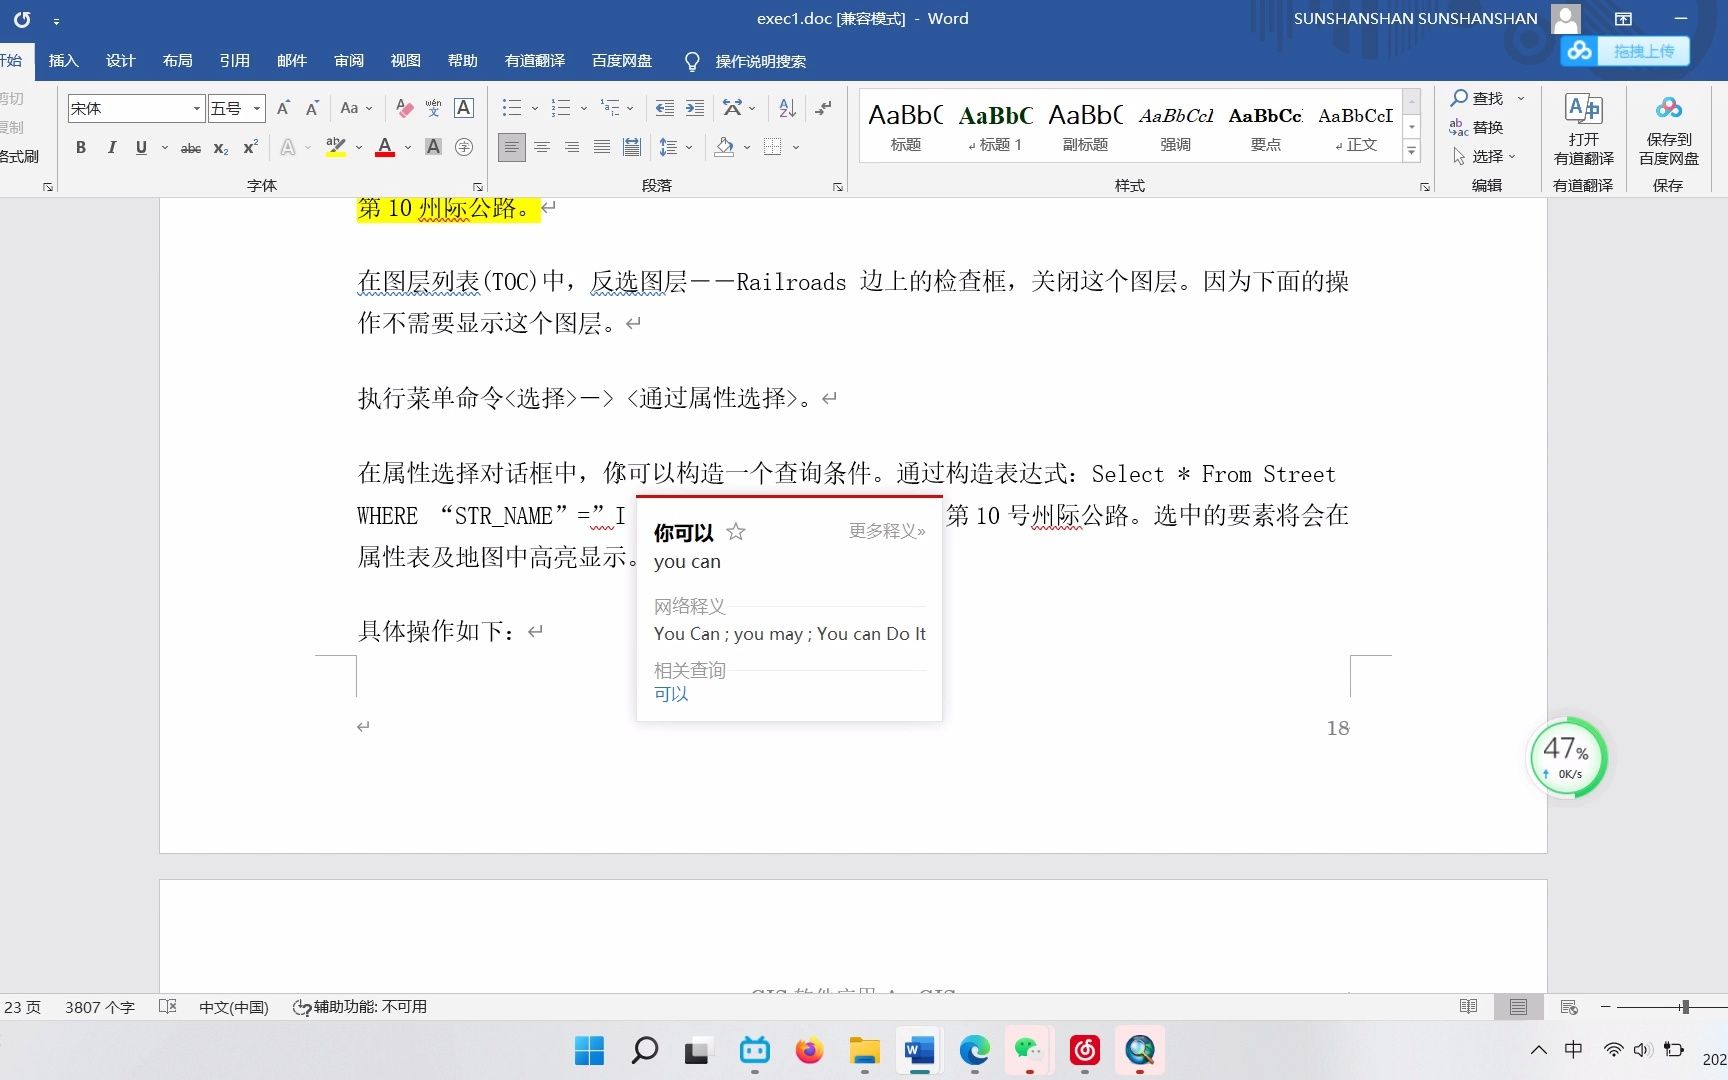Open the Design tab

click(x=120, y=61)
